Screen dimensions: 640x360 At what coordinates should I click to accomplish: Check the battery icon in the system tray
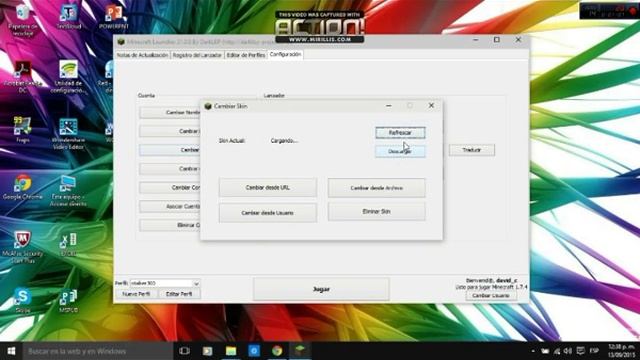545,351
